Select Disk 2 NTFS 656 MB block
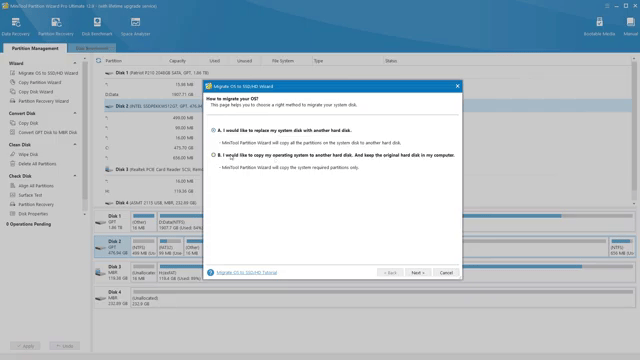The image size is (640, 360). click(x=622, y=247)
